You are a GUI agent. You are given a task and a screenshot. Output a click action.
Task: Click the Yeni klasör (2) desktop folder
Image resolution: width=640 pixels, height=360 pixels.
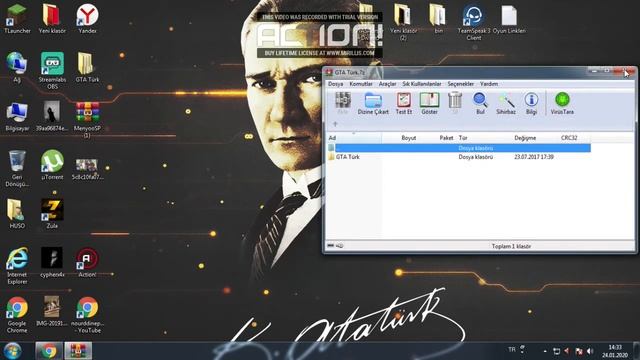pos(403,22)
